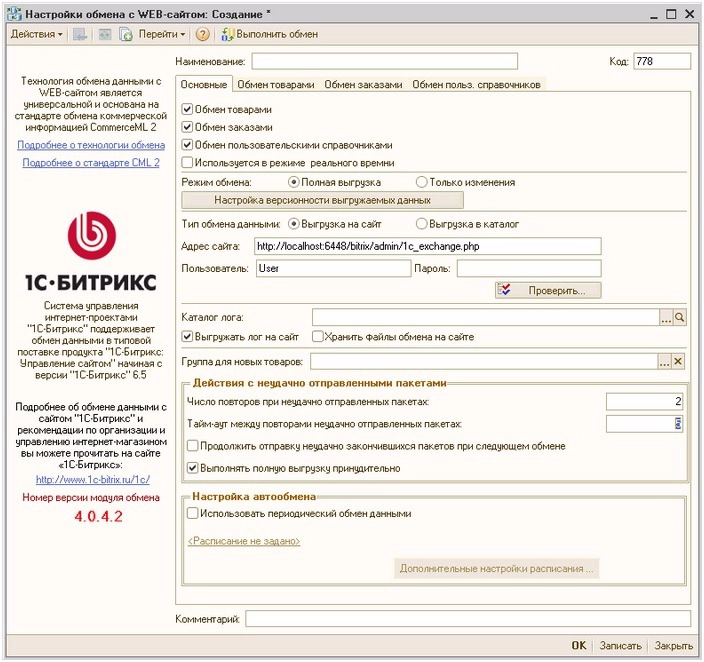Click the Каталог лога input field
The image size is (704, 662).
[486, 318]
